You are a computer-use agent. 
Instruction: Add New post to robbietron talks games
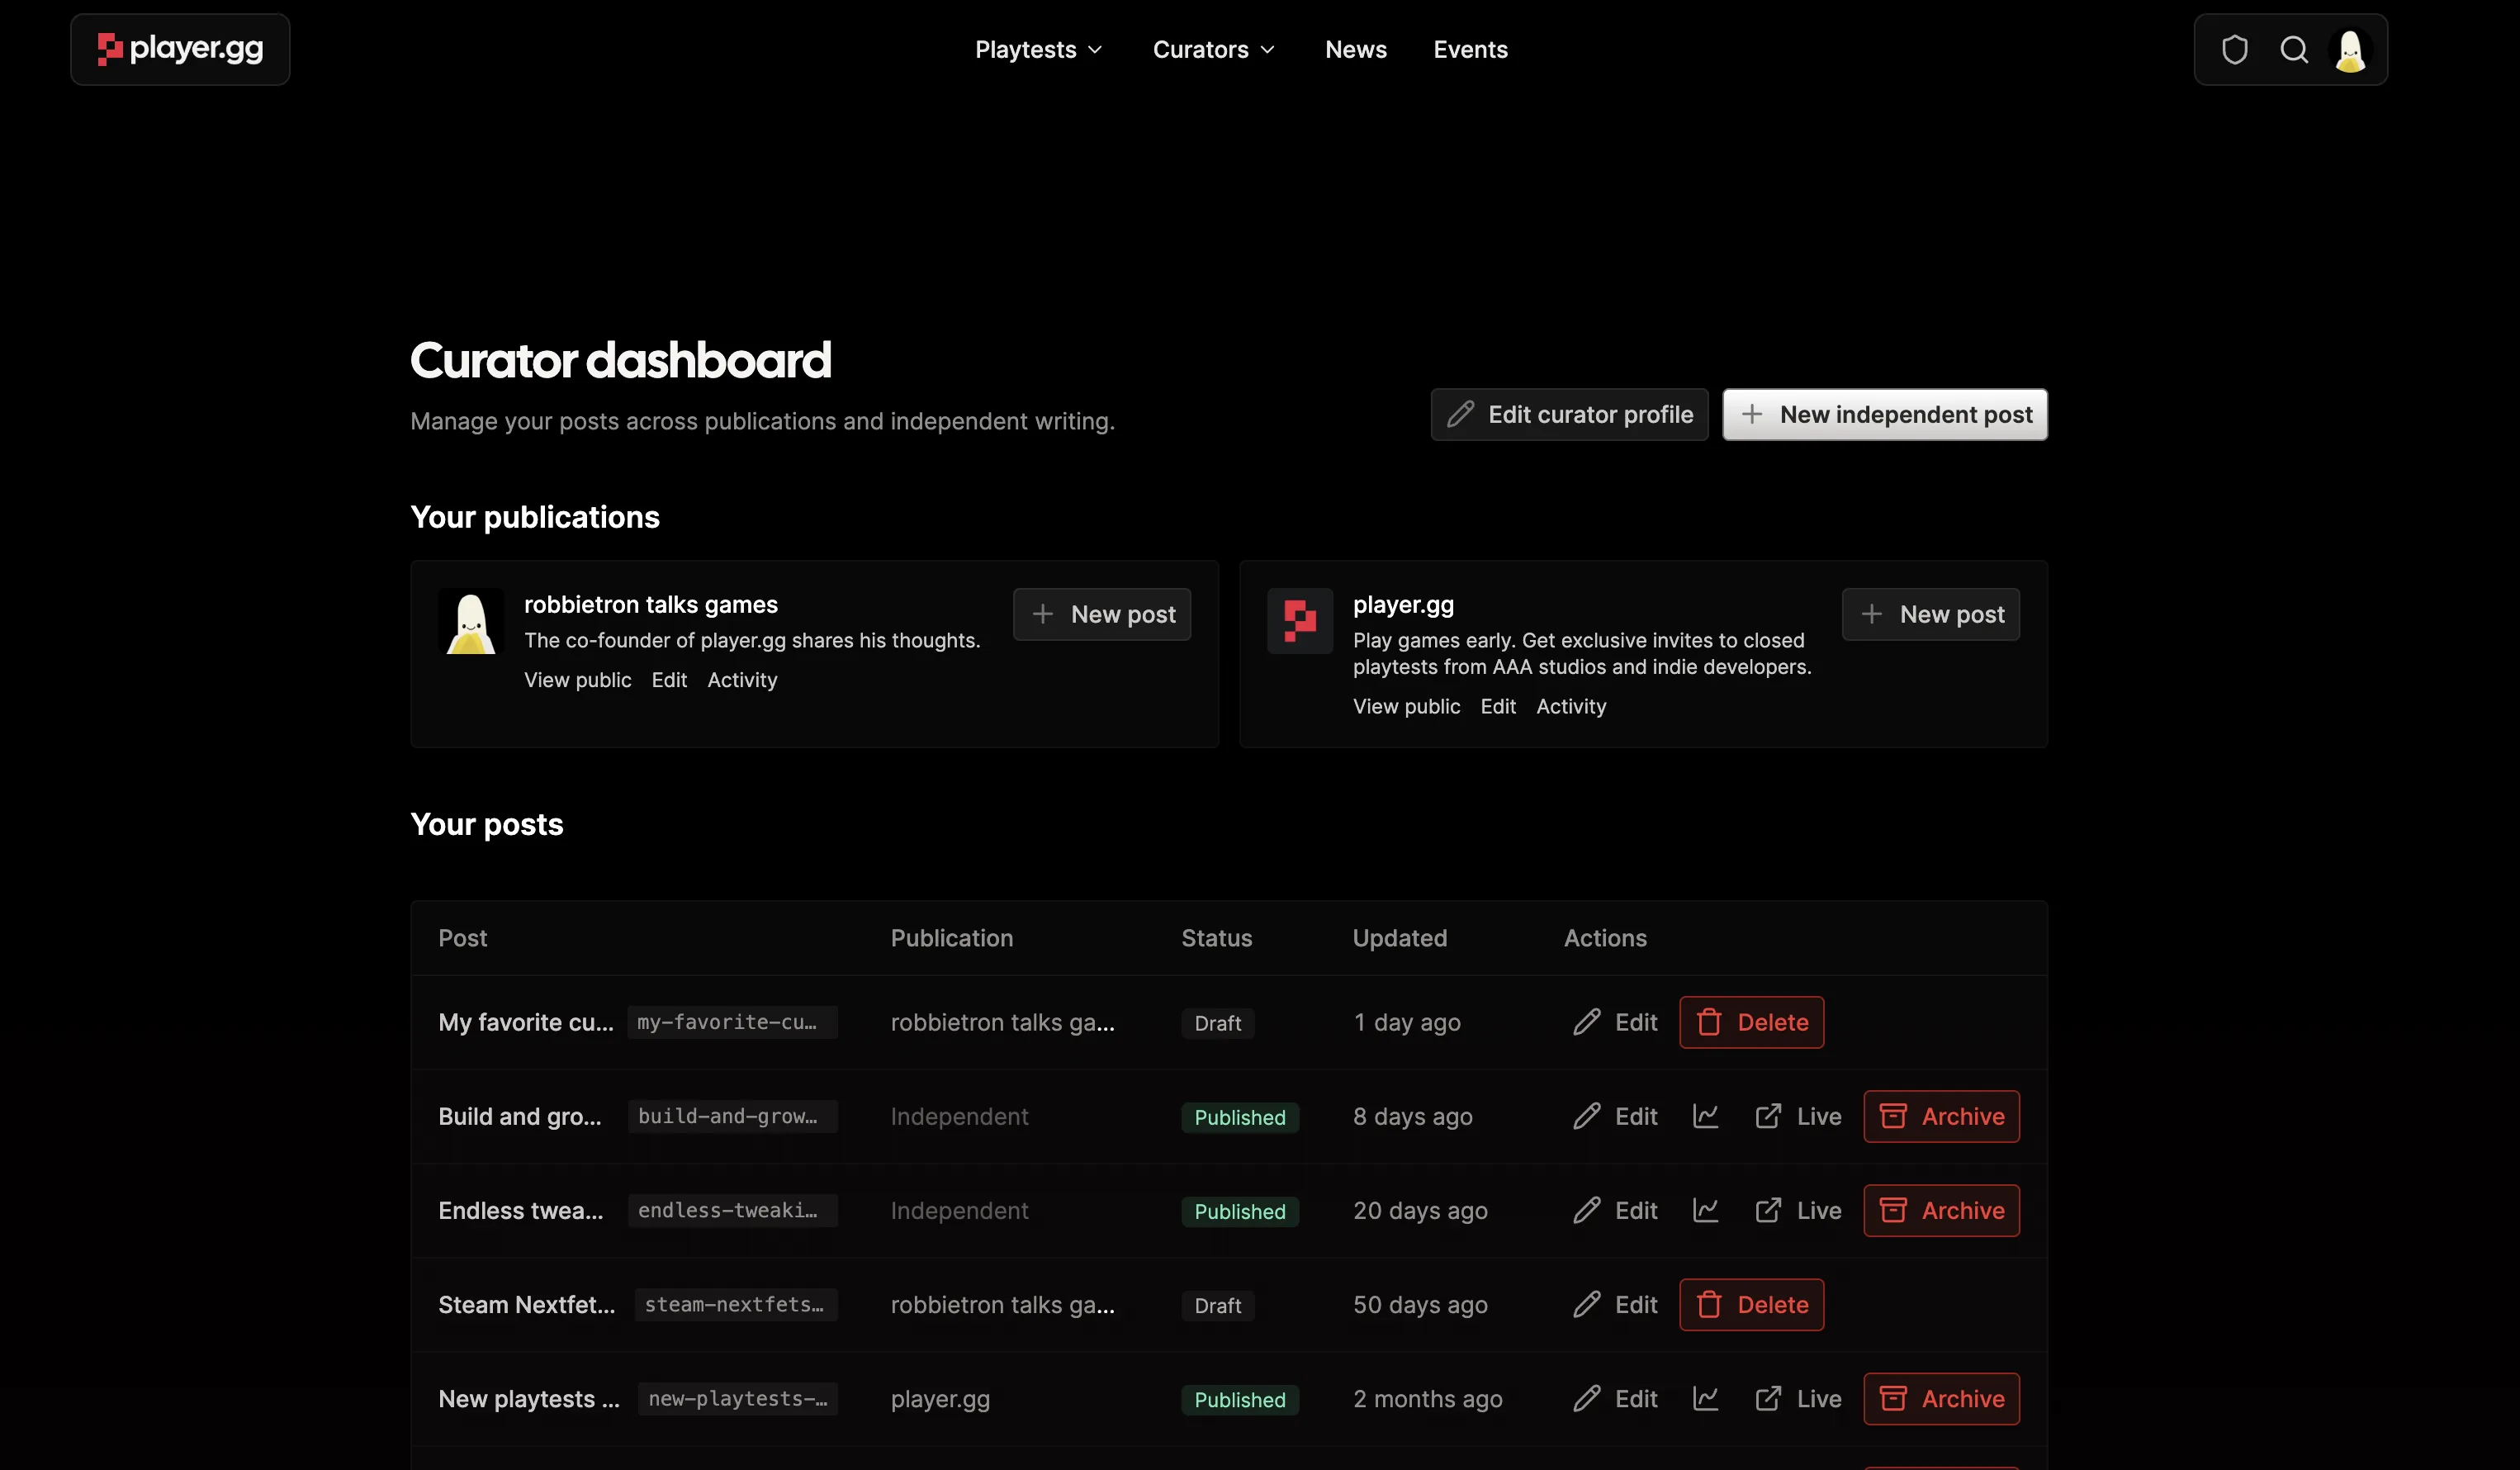[x=1102, y=614]
